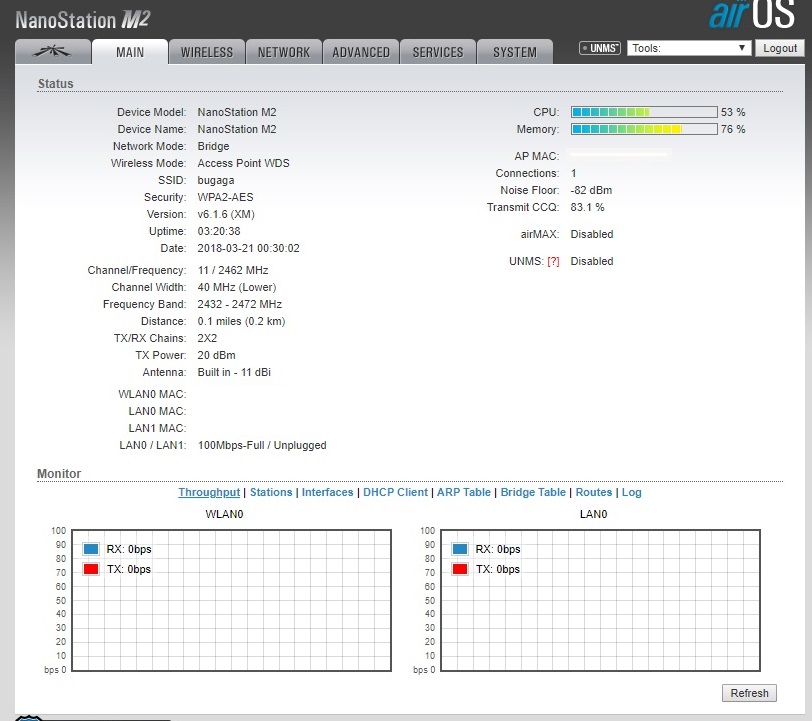
Task: Show the Interfaces monitor view
Action: coord(327,492)
